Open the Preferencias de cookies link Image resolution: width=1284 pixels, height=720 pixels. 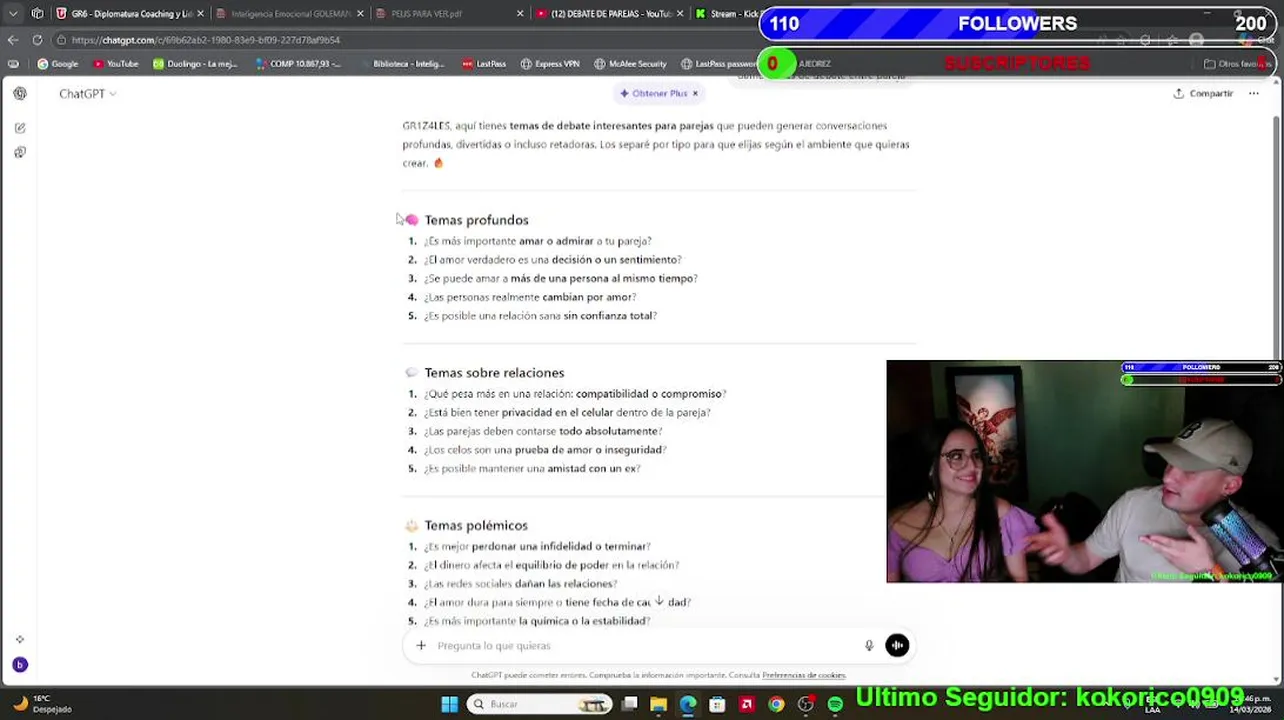click(x=803, y=675)
